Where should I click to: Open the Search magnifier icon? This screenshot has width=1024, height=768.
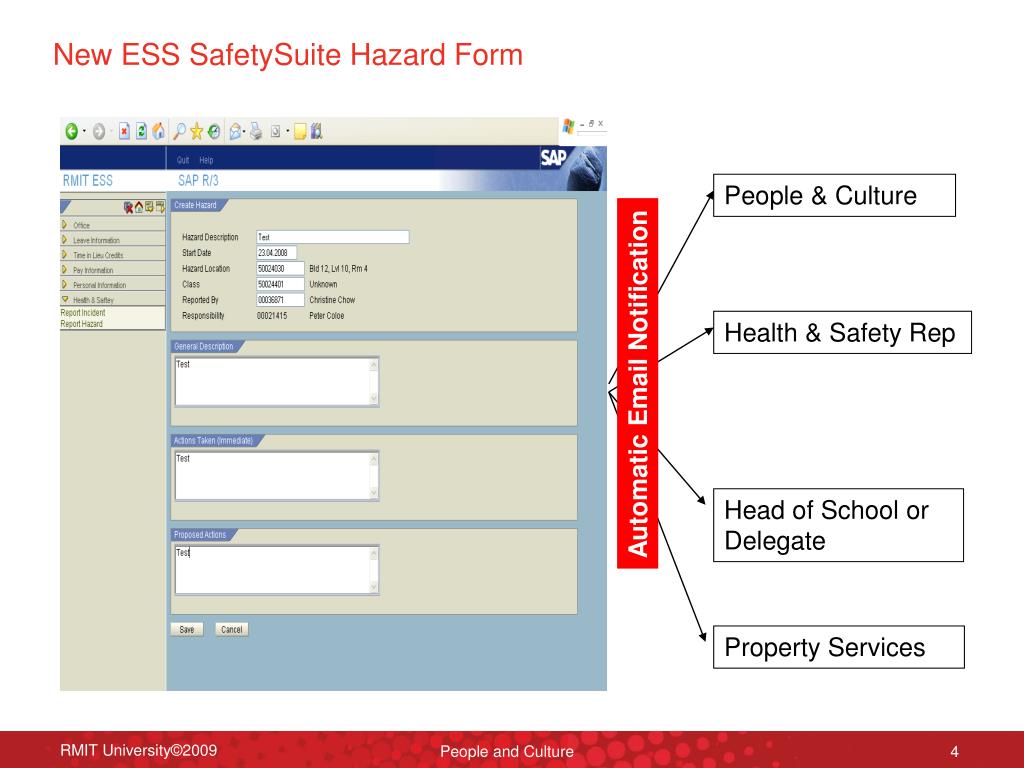tap(179, 131)
